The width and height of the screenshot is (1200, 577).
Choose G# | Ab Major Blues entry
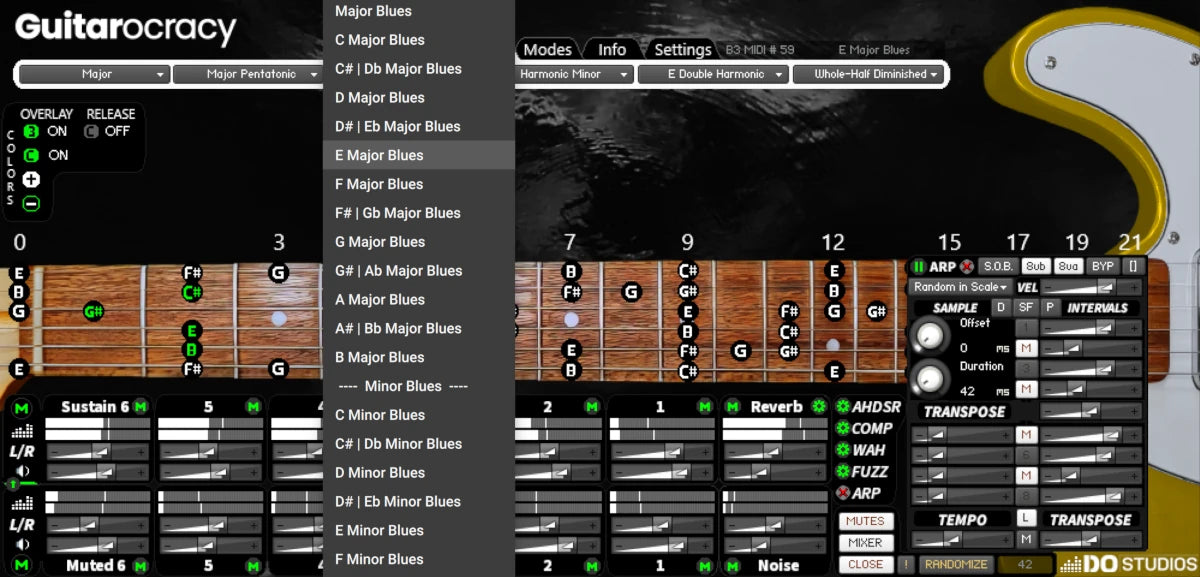419,271
